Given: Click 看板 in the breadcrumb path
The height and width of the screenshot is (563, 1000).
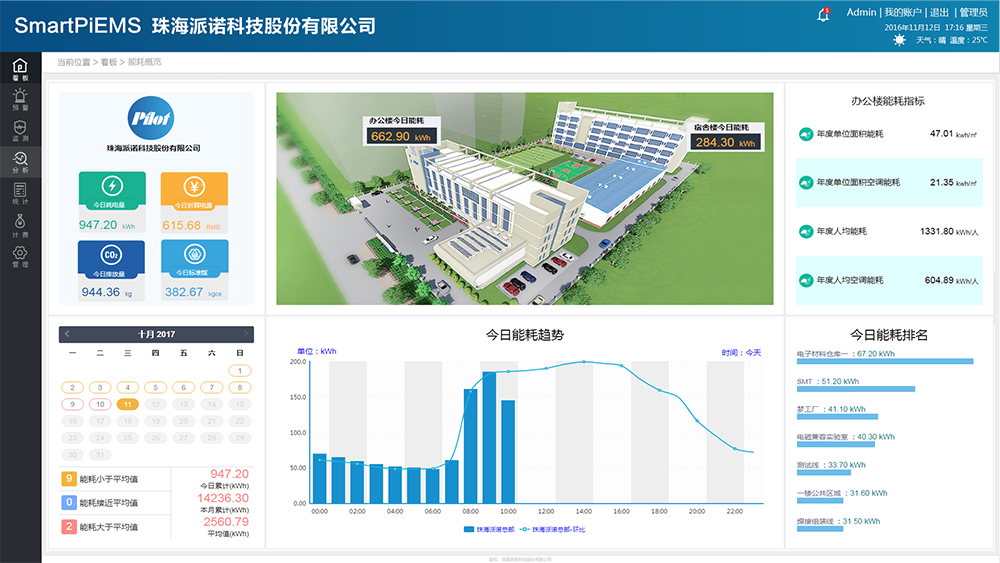Looking at the screenshot, I should click(x=109, y=62).
